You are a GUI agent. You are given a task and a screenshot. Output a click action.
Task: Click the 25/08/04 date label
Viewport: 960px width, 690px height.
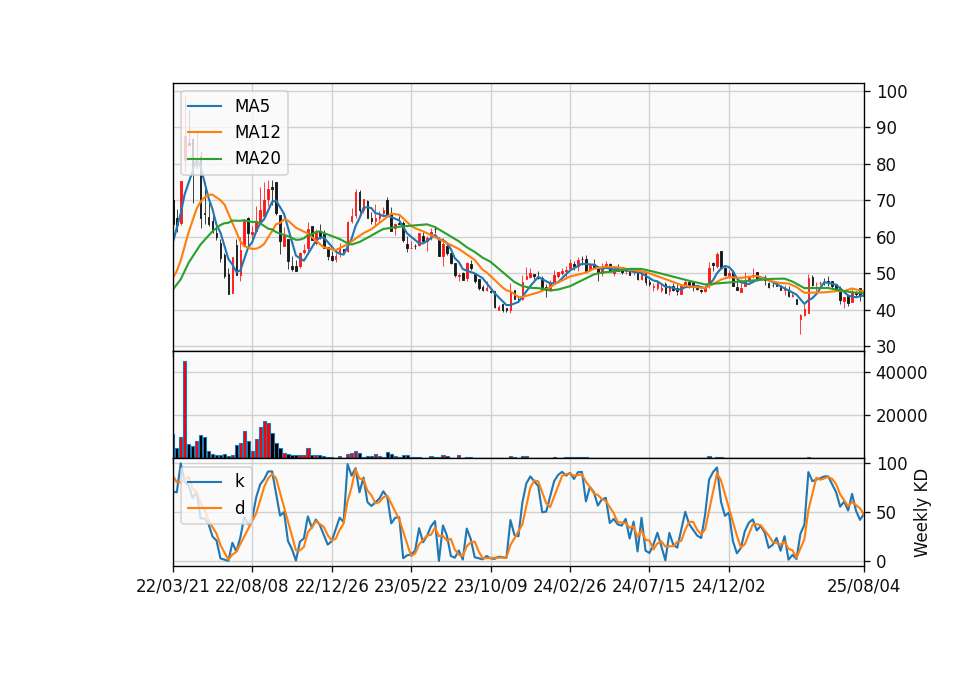863,586
